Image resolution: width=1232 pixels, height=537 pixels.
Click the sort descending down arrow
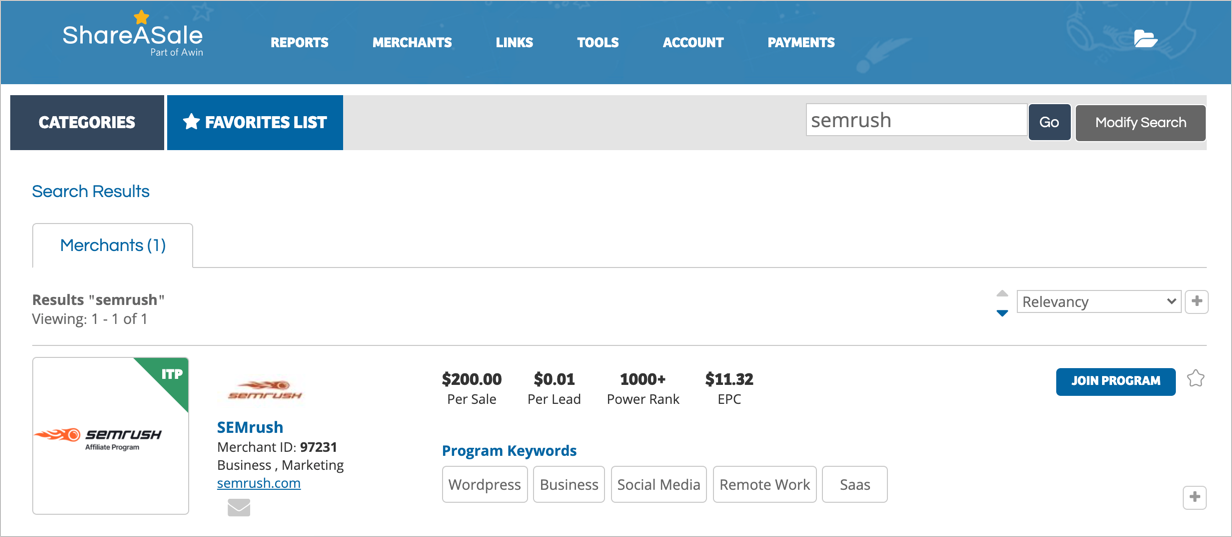click(x=1002, y=313)
